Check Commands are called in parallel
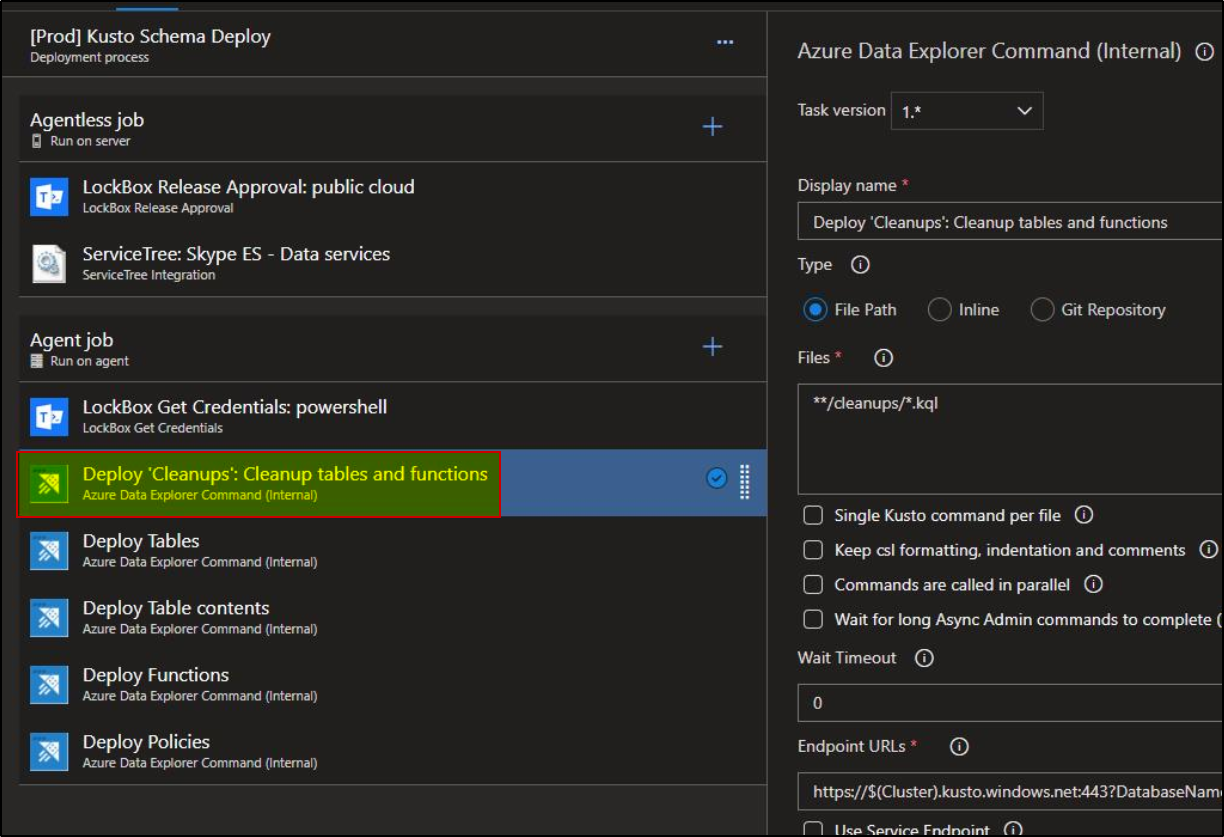 coord(814,585)
